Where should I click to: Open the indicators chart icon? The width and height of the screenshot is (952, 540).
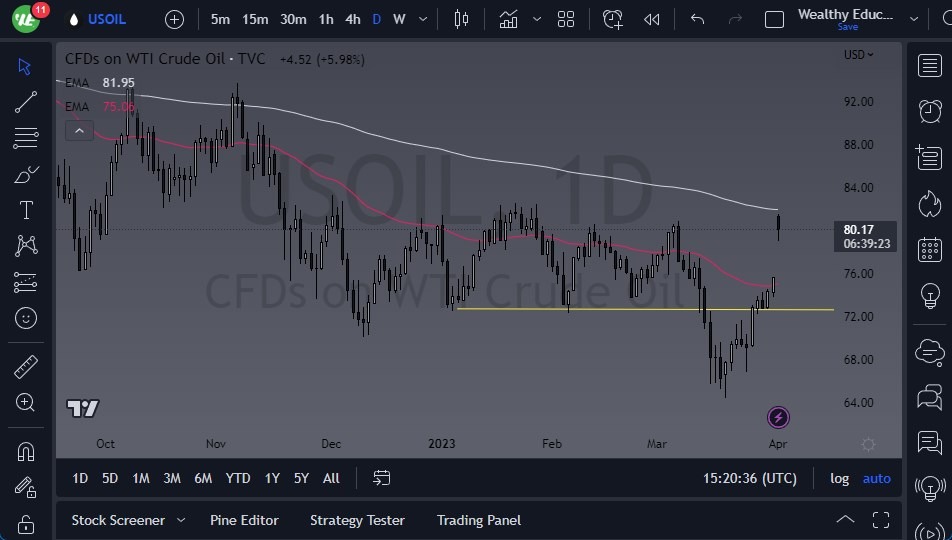[x=509, y=19]
